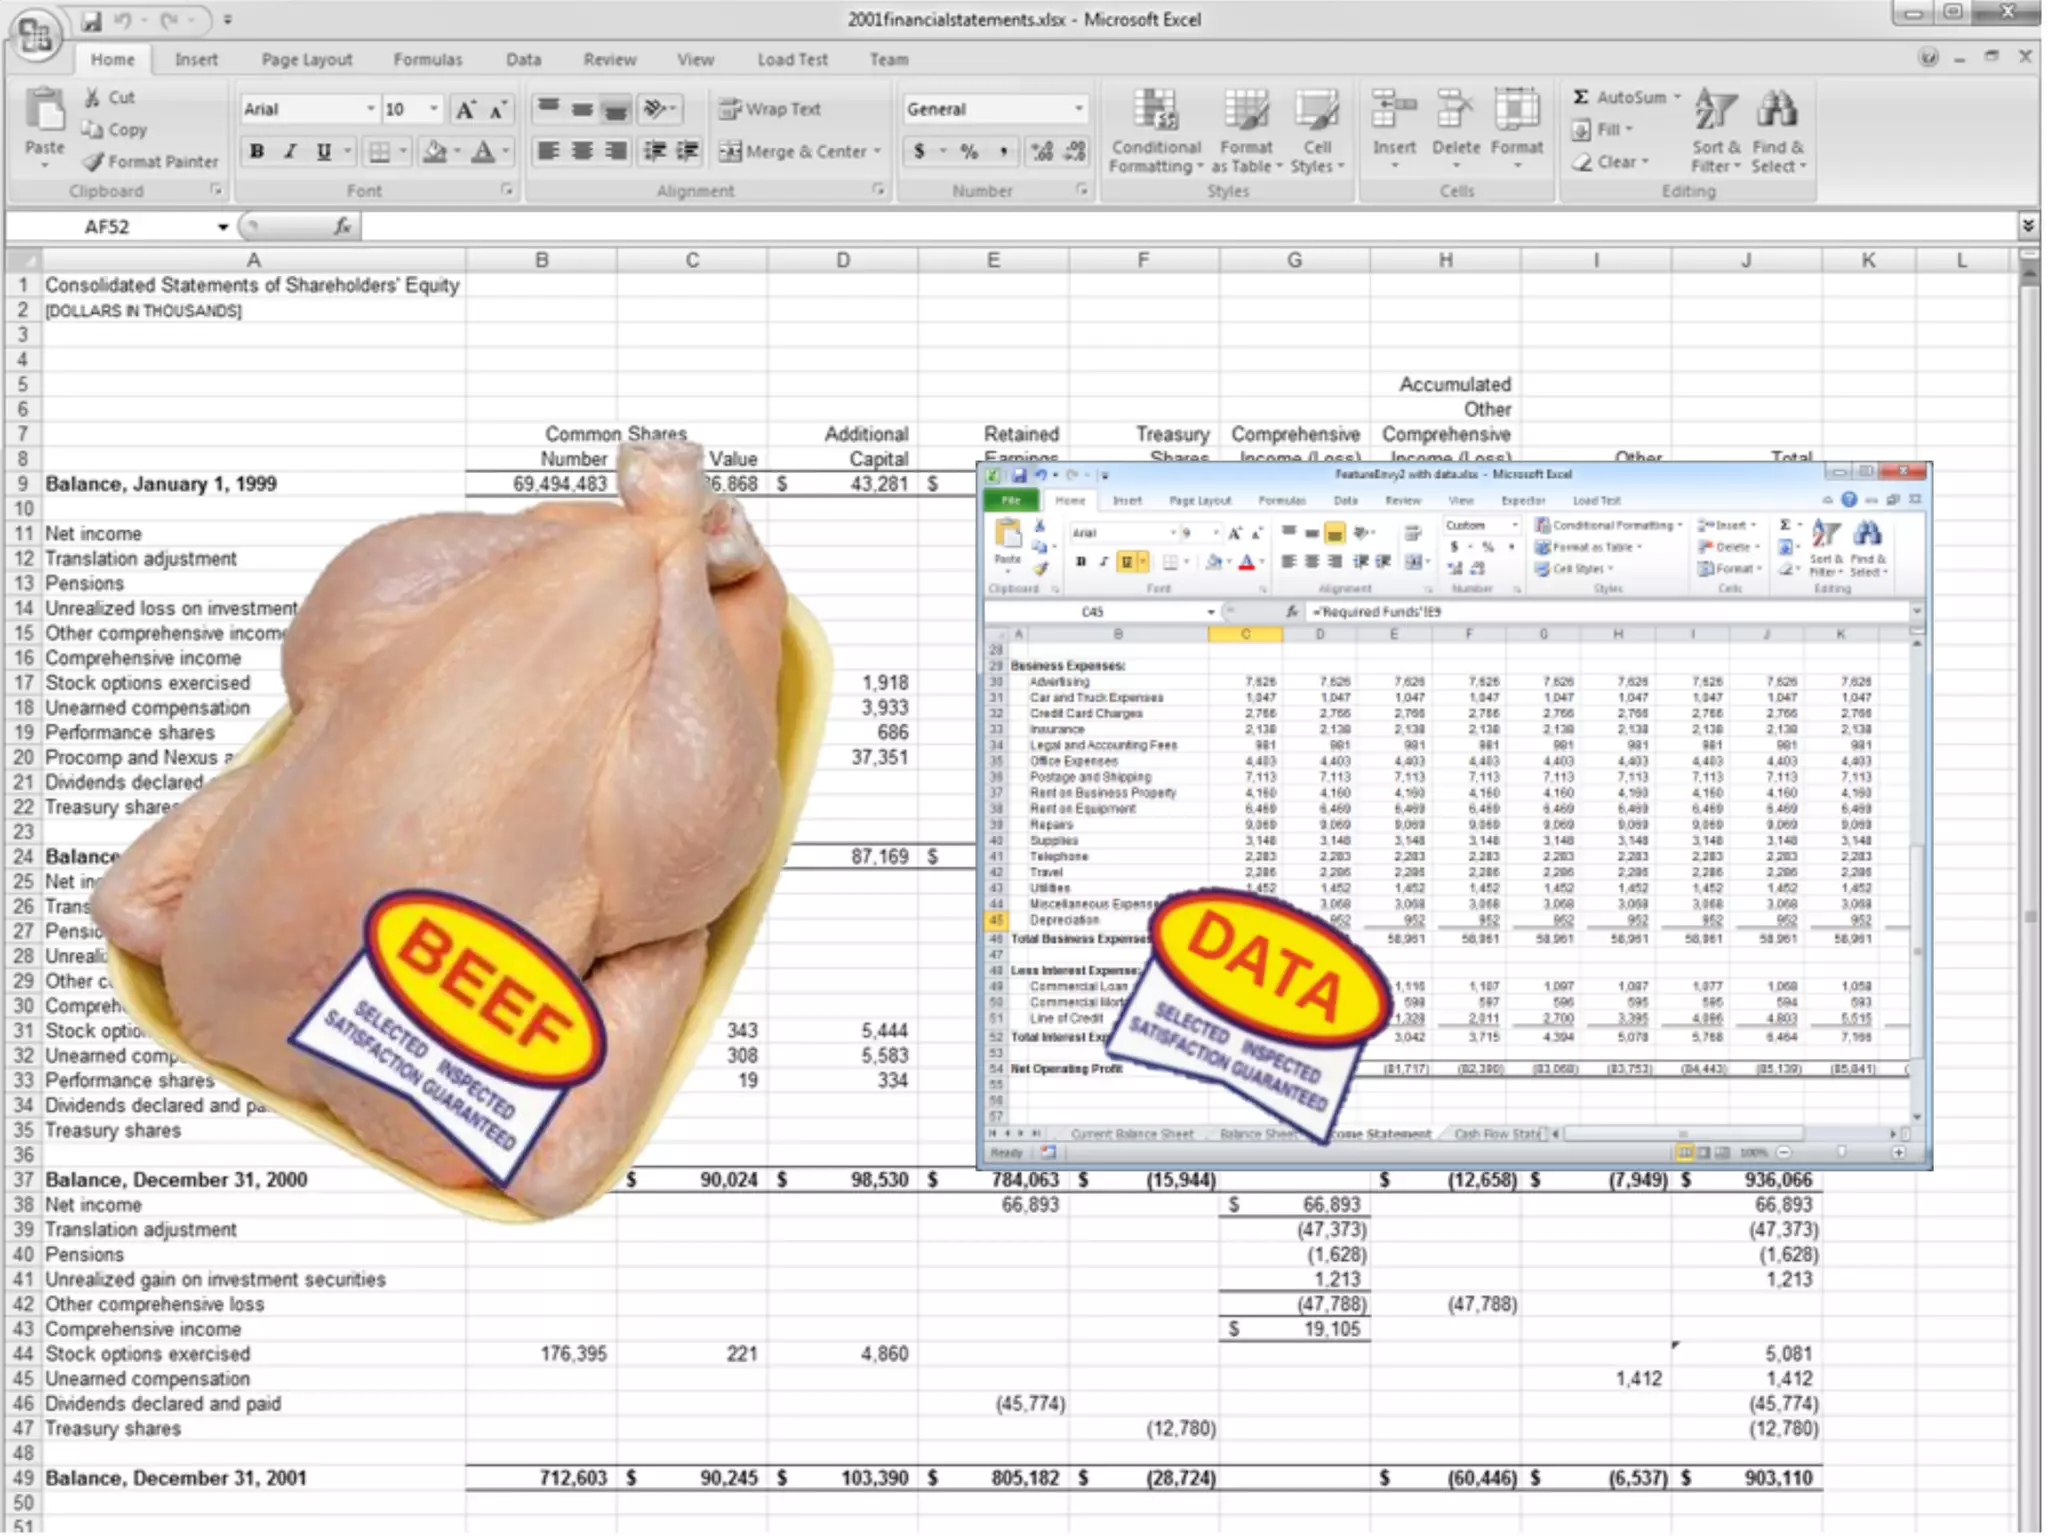Toggle Bold formatting in Font group
Screen dimensions: 2048x1536
click(257, 152)
